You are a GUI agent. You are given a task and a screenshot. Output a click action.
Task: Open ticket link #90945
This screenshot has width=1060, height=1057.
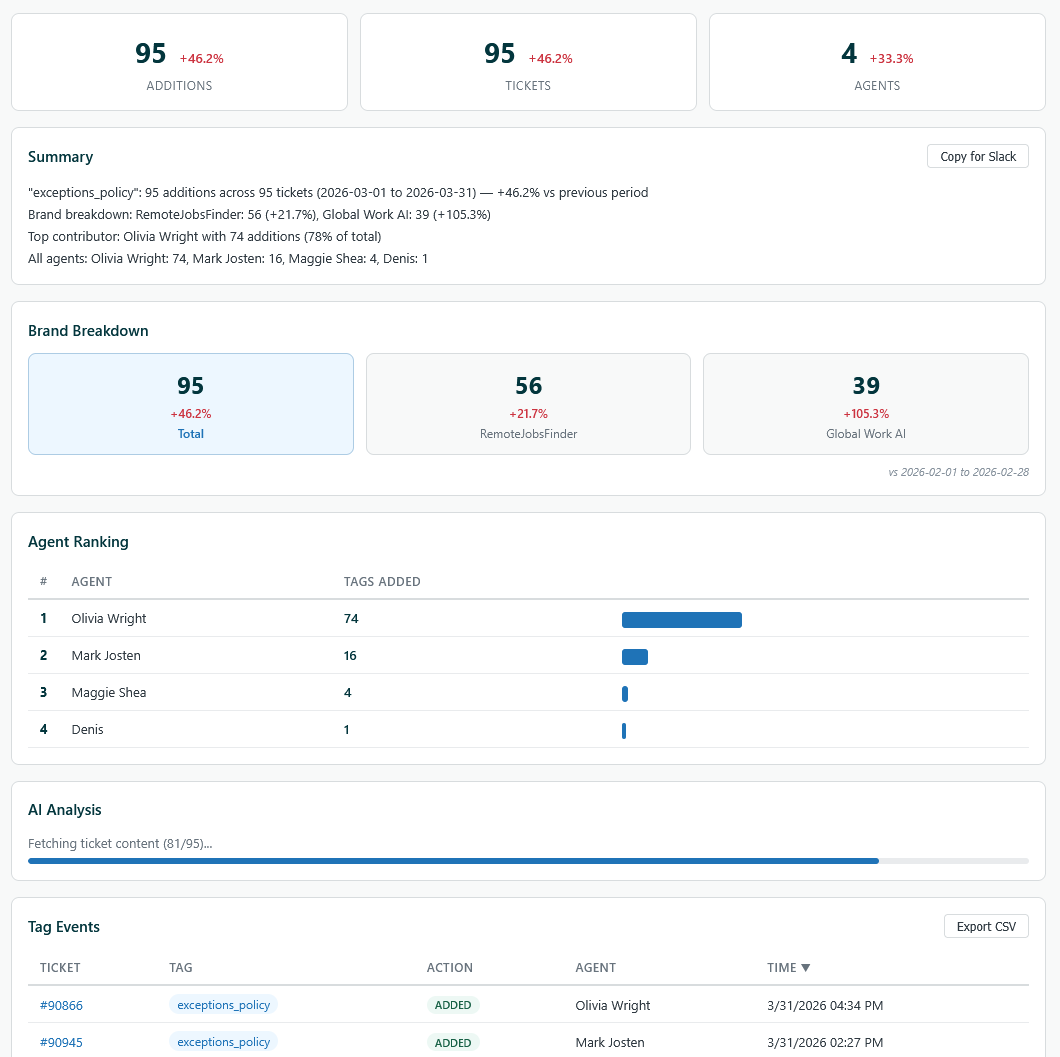[61, 1042]
